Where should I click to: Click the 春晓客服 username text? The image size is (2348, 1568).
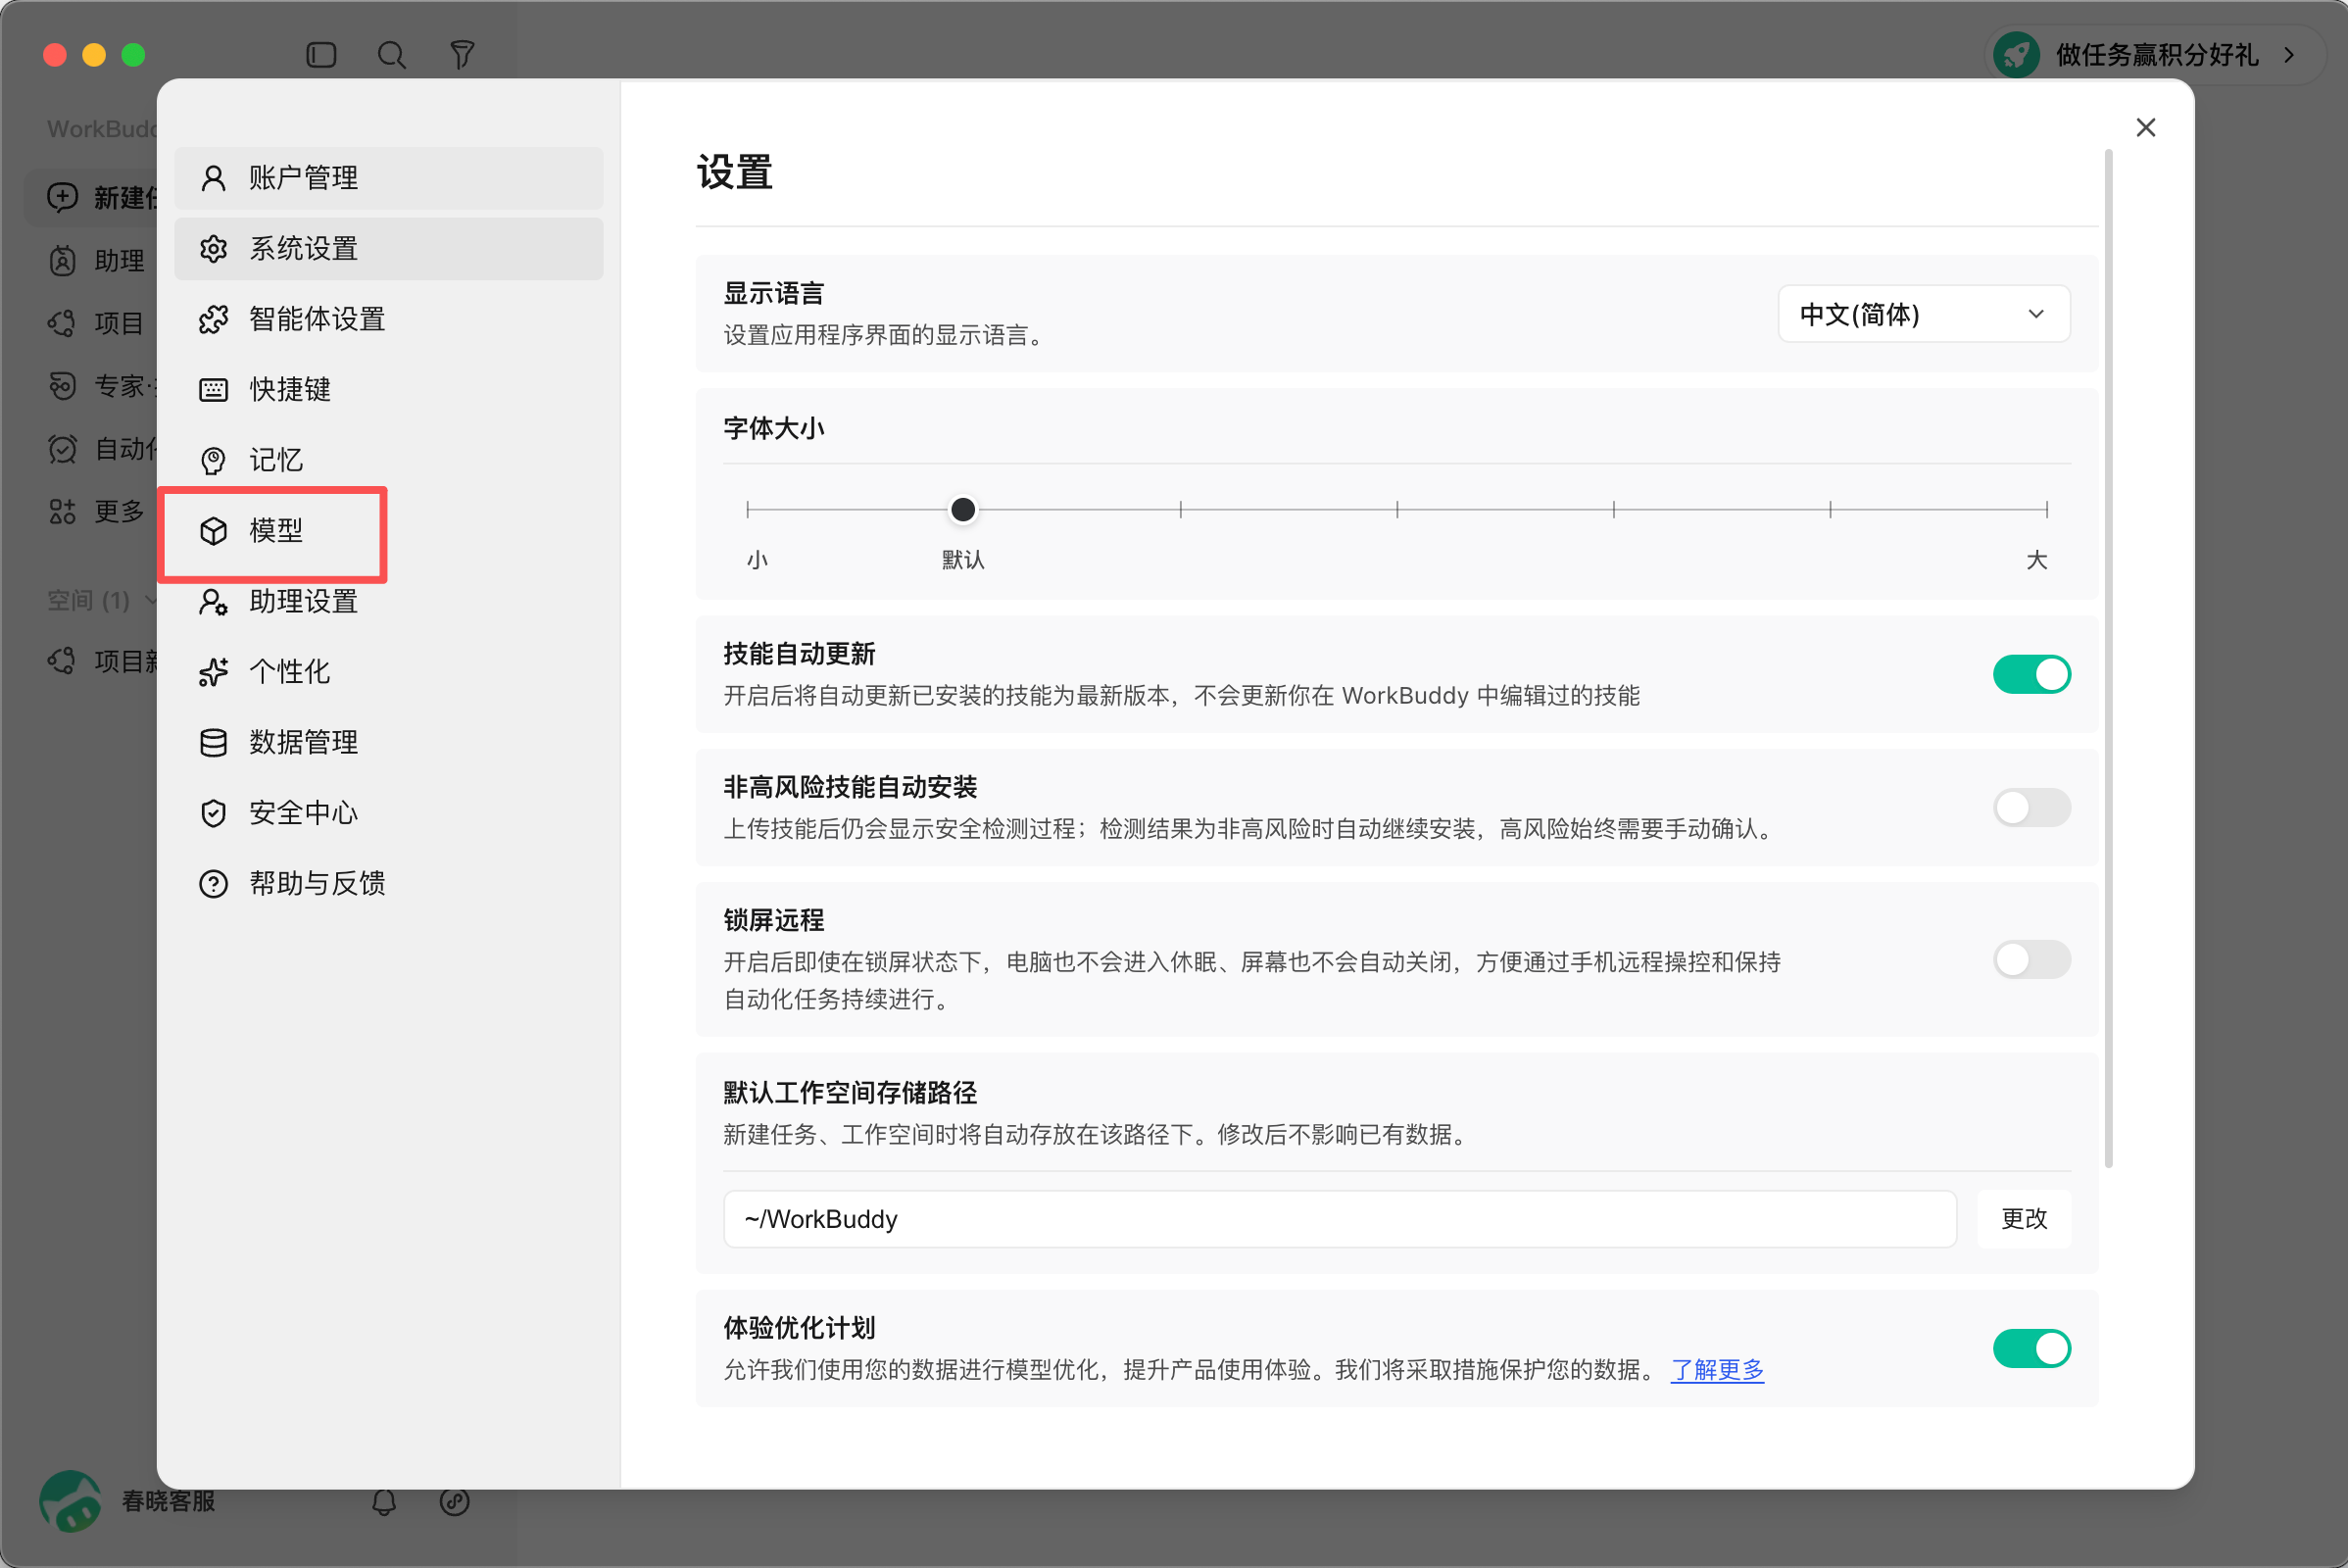tap(169, 1501)
